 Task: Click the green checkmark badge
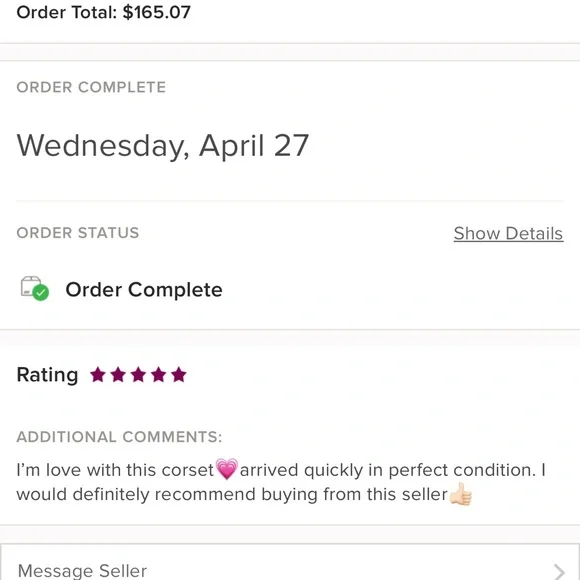tap(41, 293)
